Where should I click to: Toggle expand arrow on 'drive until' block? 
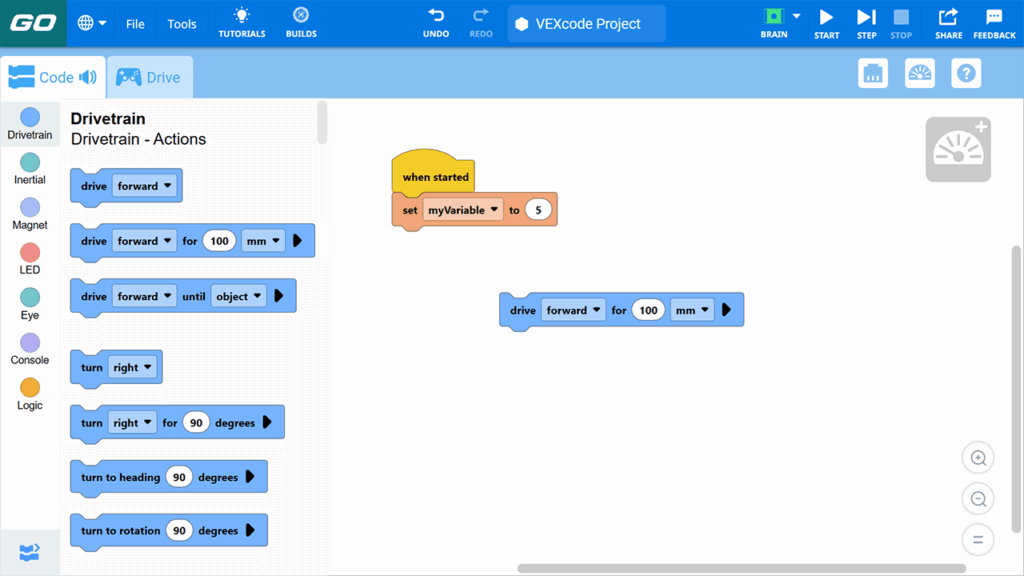(279, 296)
